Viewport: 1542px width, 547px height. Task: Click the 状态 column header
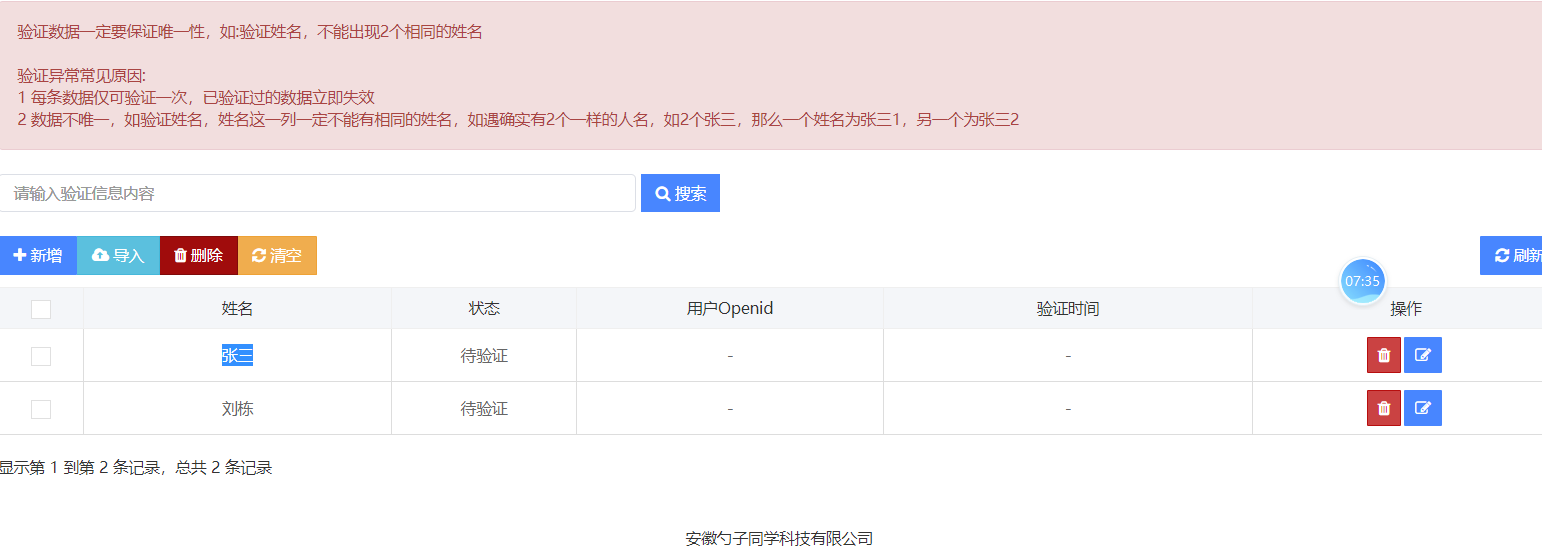click(x=484, y=308)
